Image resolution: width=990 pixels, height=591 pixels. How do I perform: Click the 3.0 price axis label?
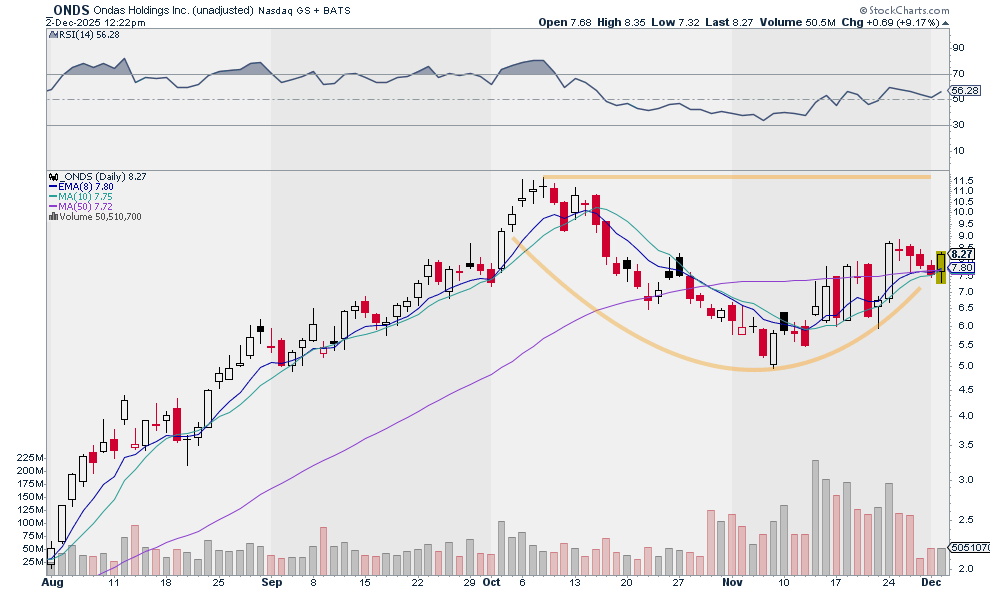coord(965,480)
